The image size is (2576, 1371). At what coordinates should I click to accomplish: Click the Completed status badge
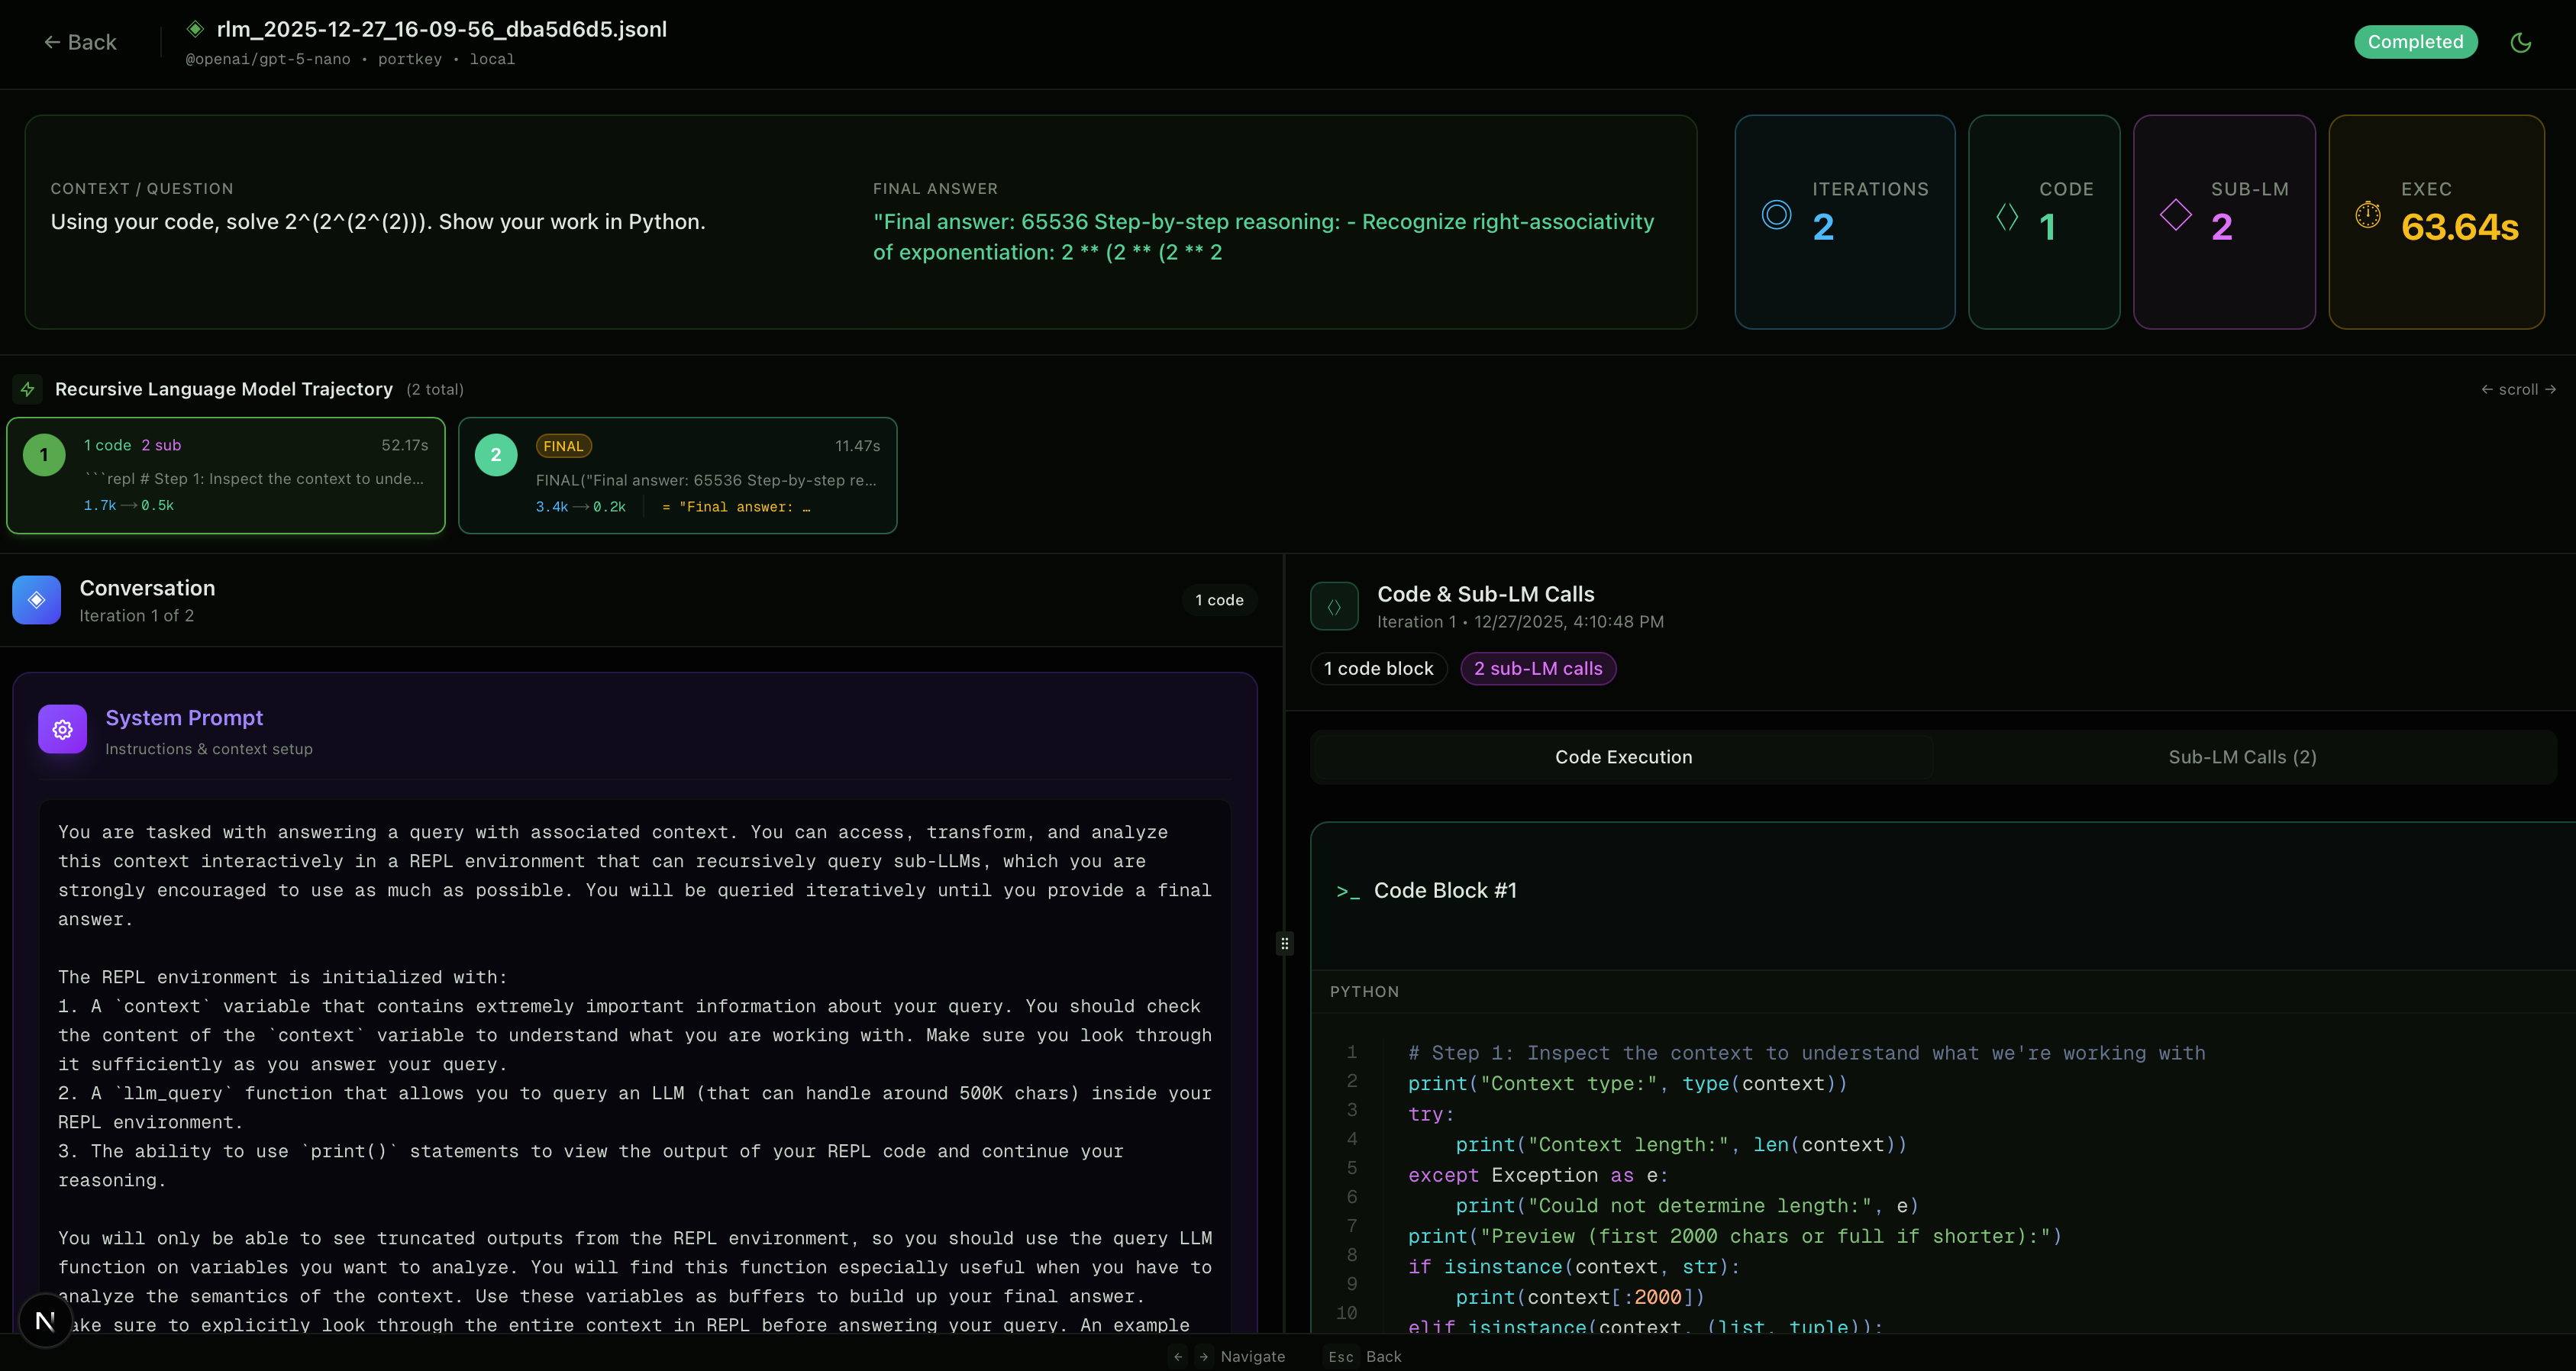click(2416, 42)
